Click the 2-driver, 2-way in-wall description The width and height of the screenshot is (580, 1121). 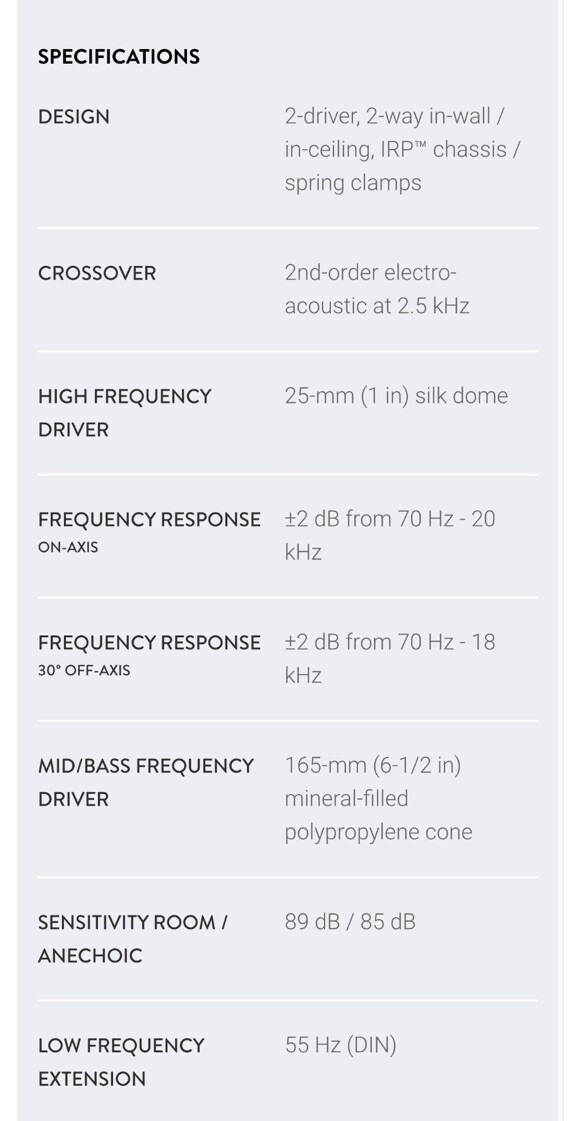[403, 149]
